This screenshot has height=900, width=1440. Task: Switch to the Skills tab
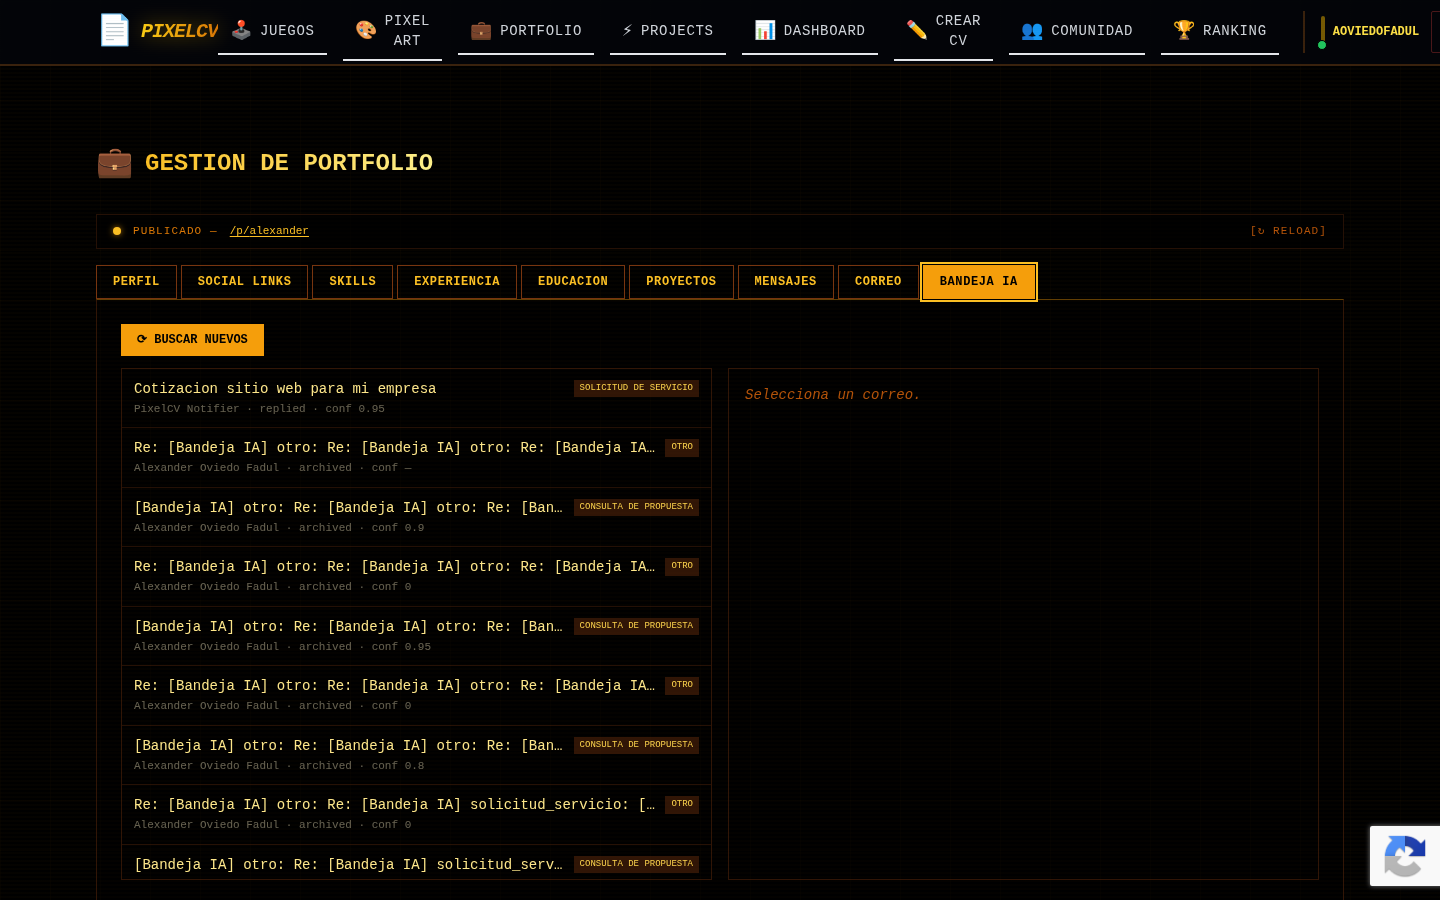(x=352, y=282)
